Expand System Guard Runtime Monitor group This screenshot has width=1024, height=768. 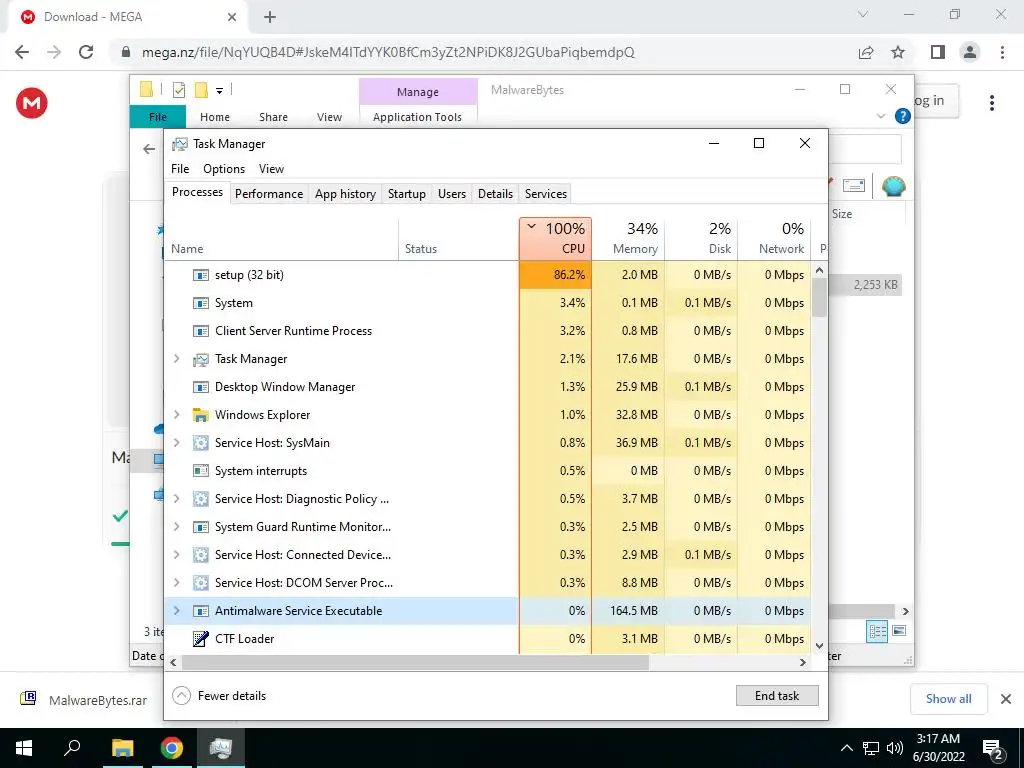176,527
